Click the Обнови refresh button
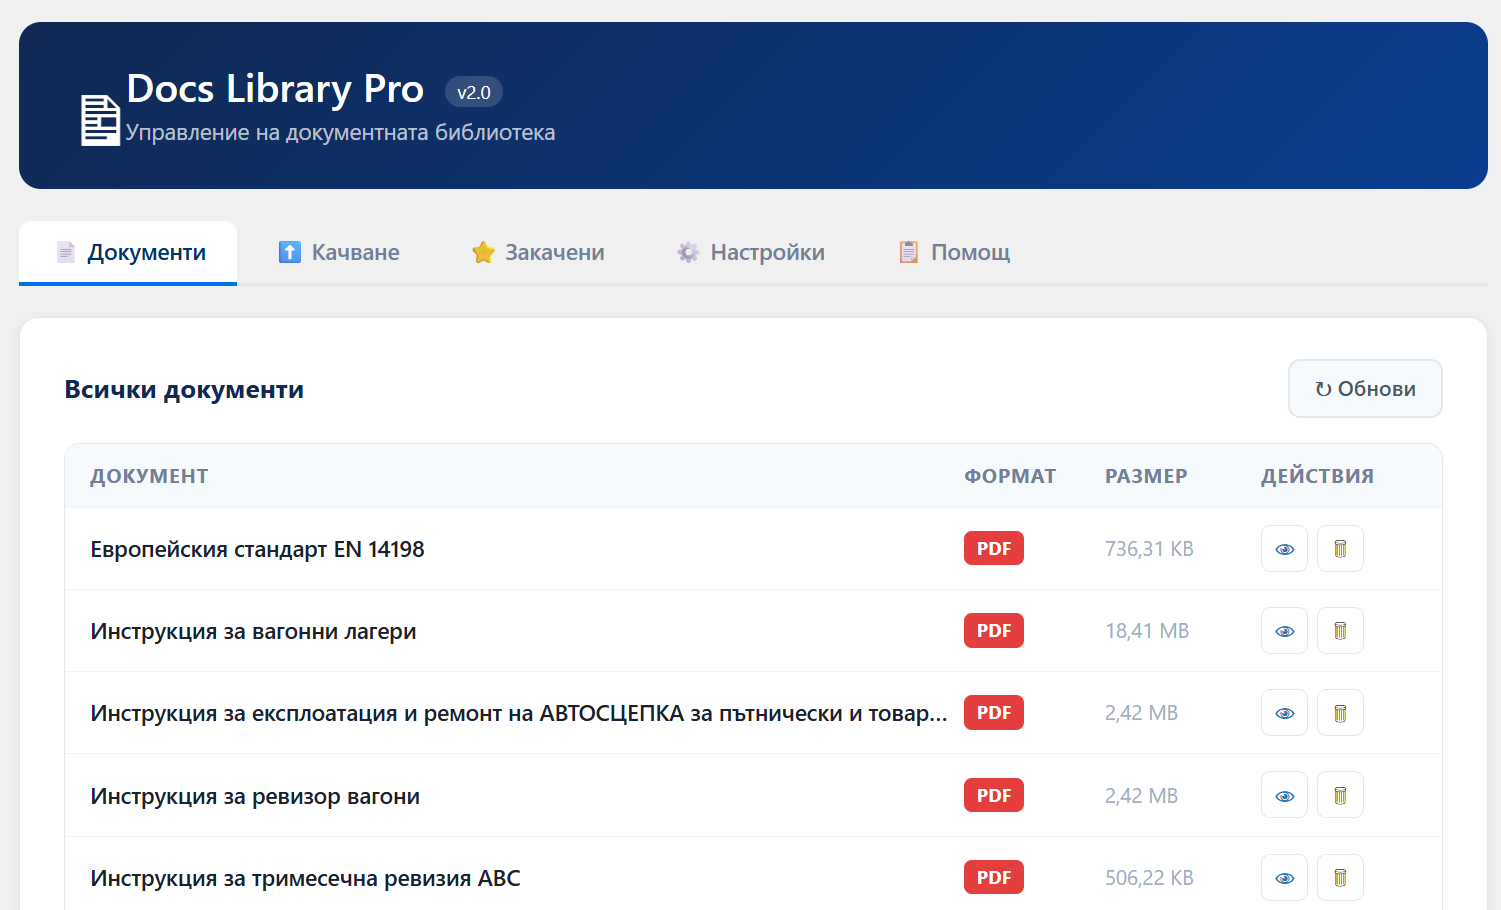The image size is (1501, 910). [x=1365, y=388]
